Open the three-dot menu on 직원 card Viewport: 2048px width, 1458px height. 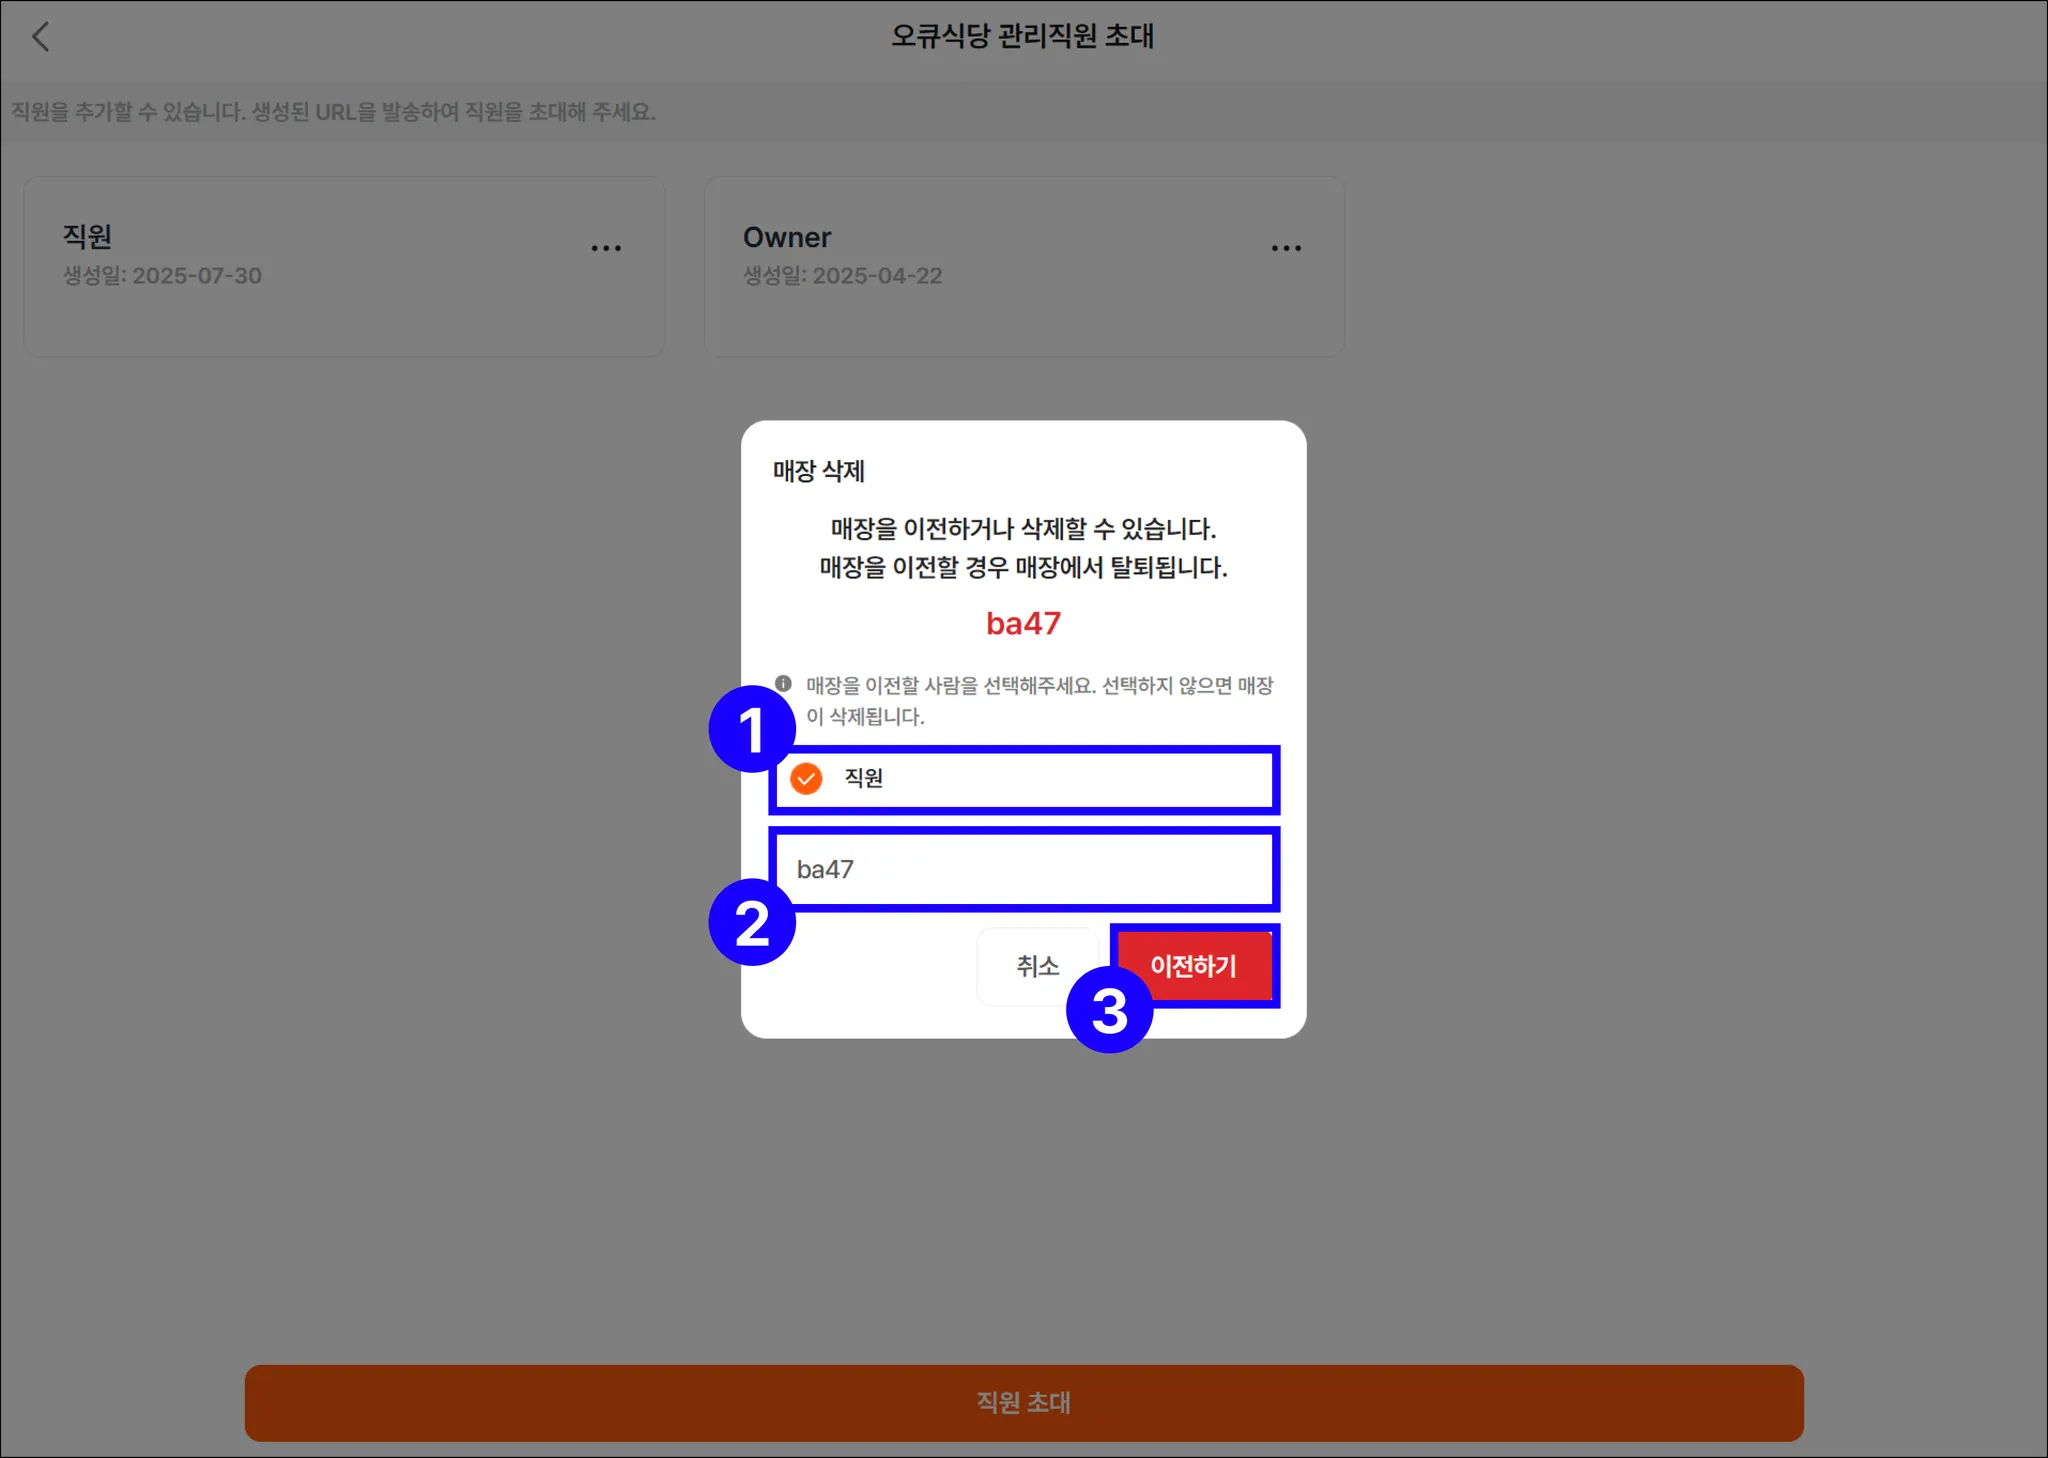click(x=606, y=248)
